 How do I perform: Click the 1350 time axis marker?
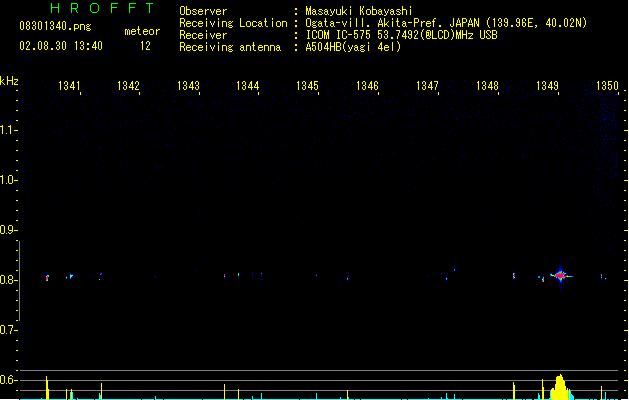pyautogui.click(x=607, y=86)
